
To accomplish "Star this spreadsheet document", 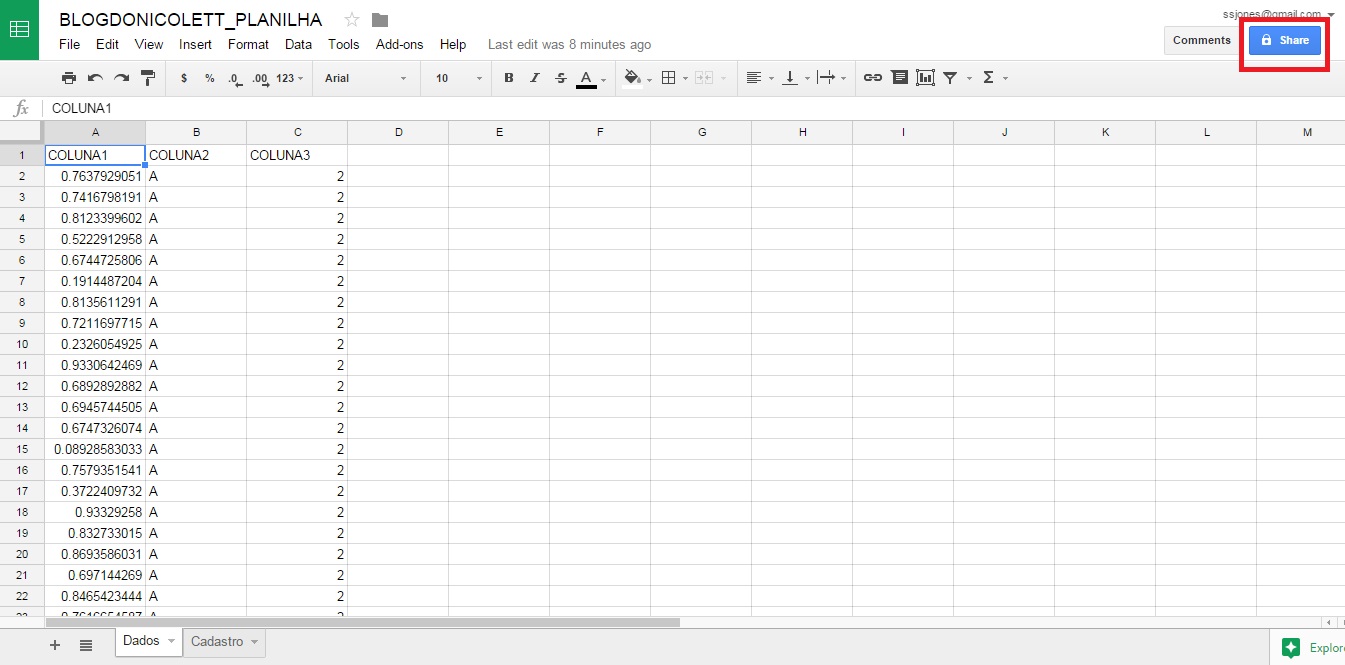I will tap(352, 20).
